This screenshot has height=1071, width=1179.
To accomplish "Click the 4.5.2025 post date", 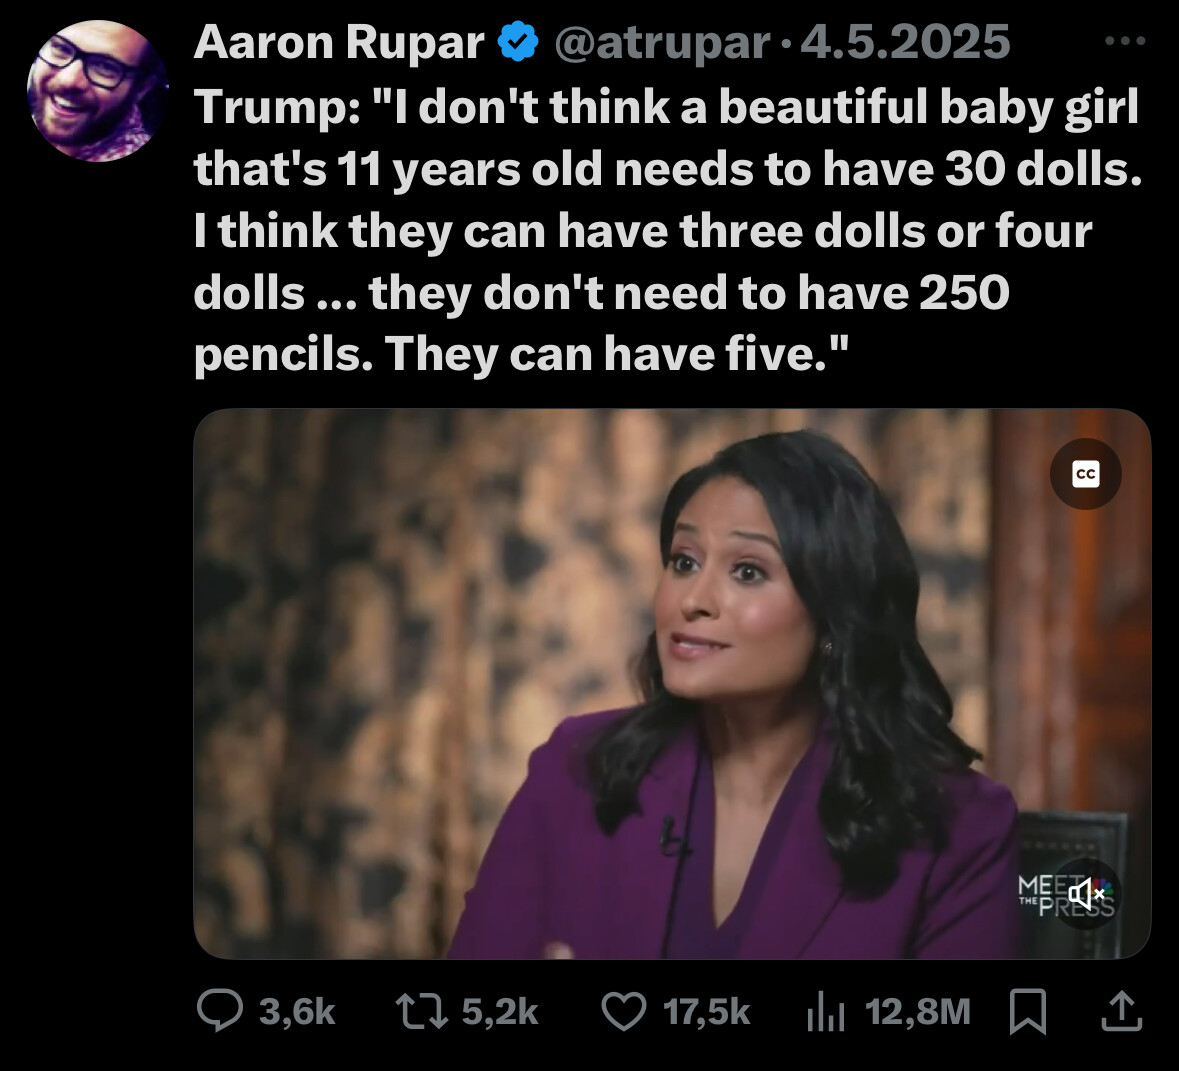I will [905, 42].
